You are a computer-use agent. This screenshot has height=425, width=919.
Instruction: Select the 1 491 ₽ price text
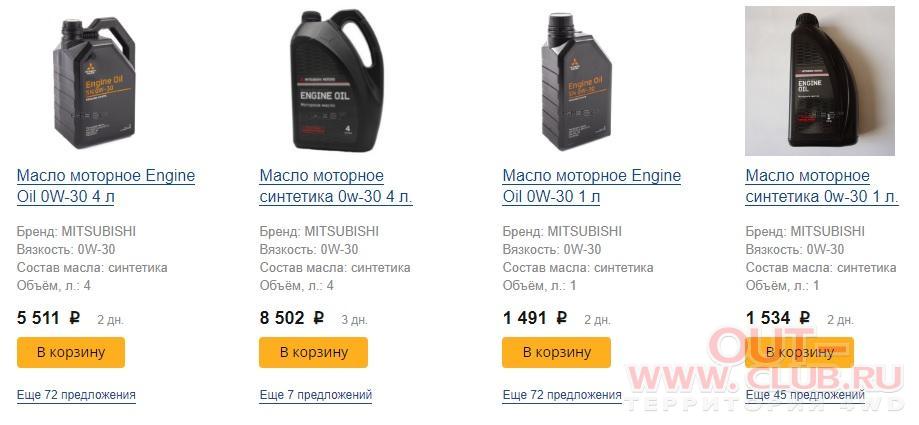(535, 318)
